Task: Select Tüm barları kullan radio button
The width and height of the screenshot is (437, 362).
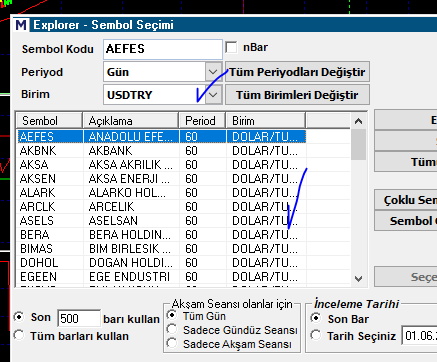Action: [19, 335]
